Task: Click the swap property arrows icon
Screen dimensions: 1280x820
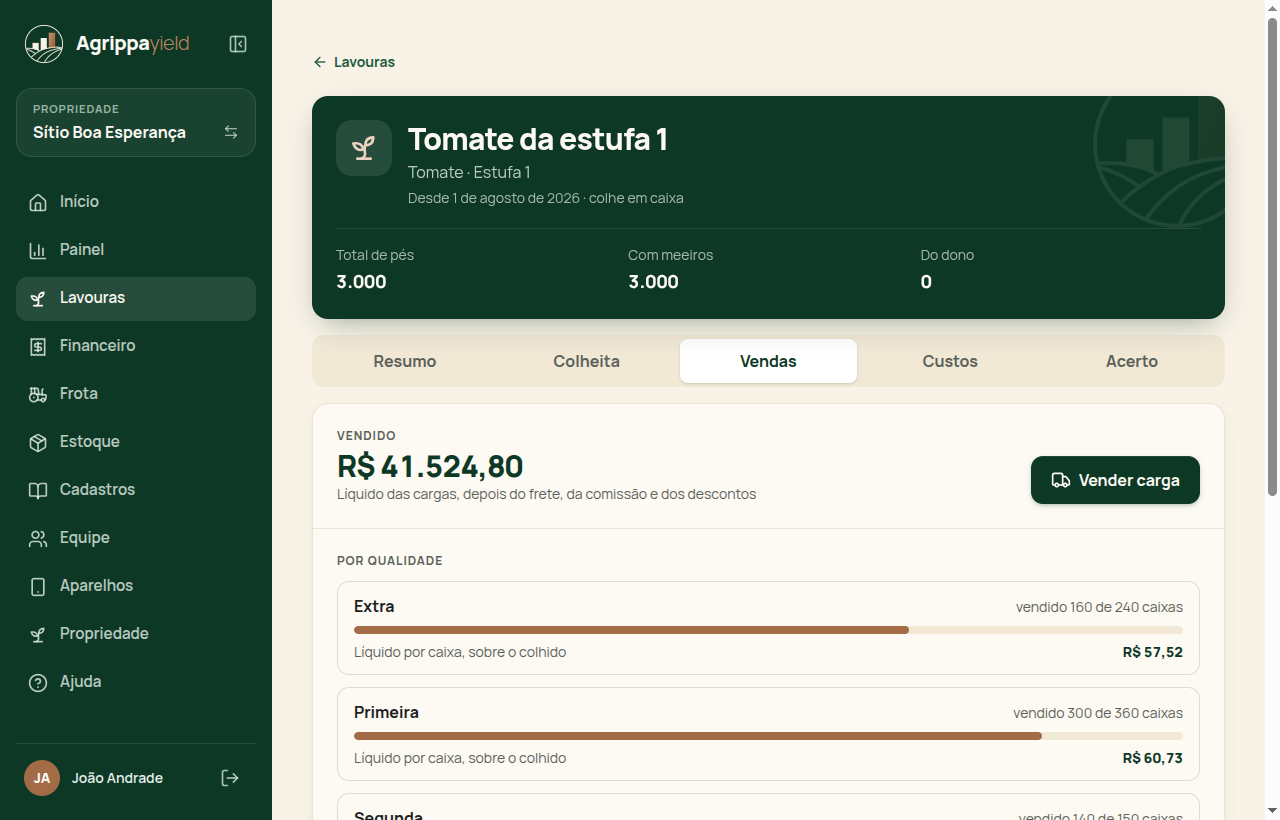Action: click(x=231, y=132)
